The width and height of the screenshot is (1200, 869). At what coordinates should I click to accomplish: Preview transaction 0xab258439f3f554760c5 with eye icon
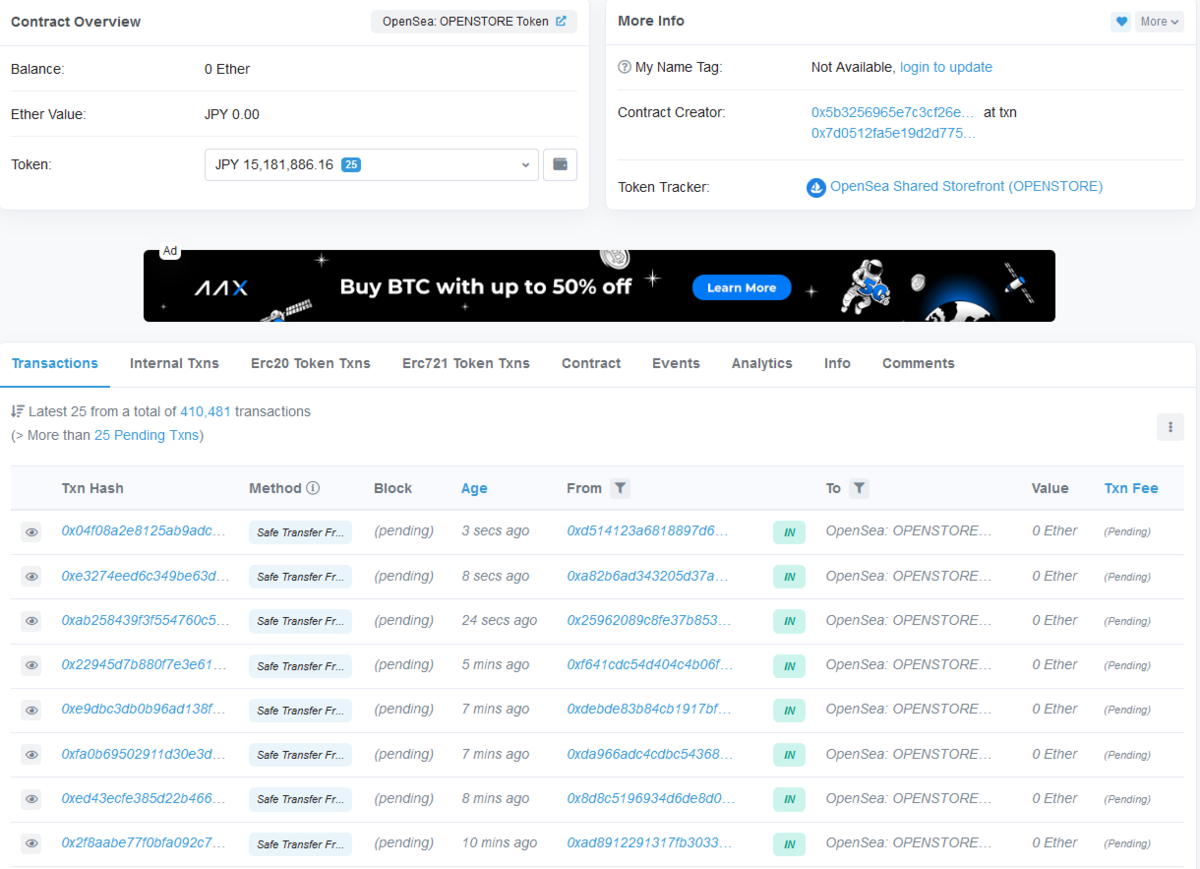31,621
